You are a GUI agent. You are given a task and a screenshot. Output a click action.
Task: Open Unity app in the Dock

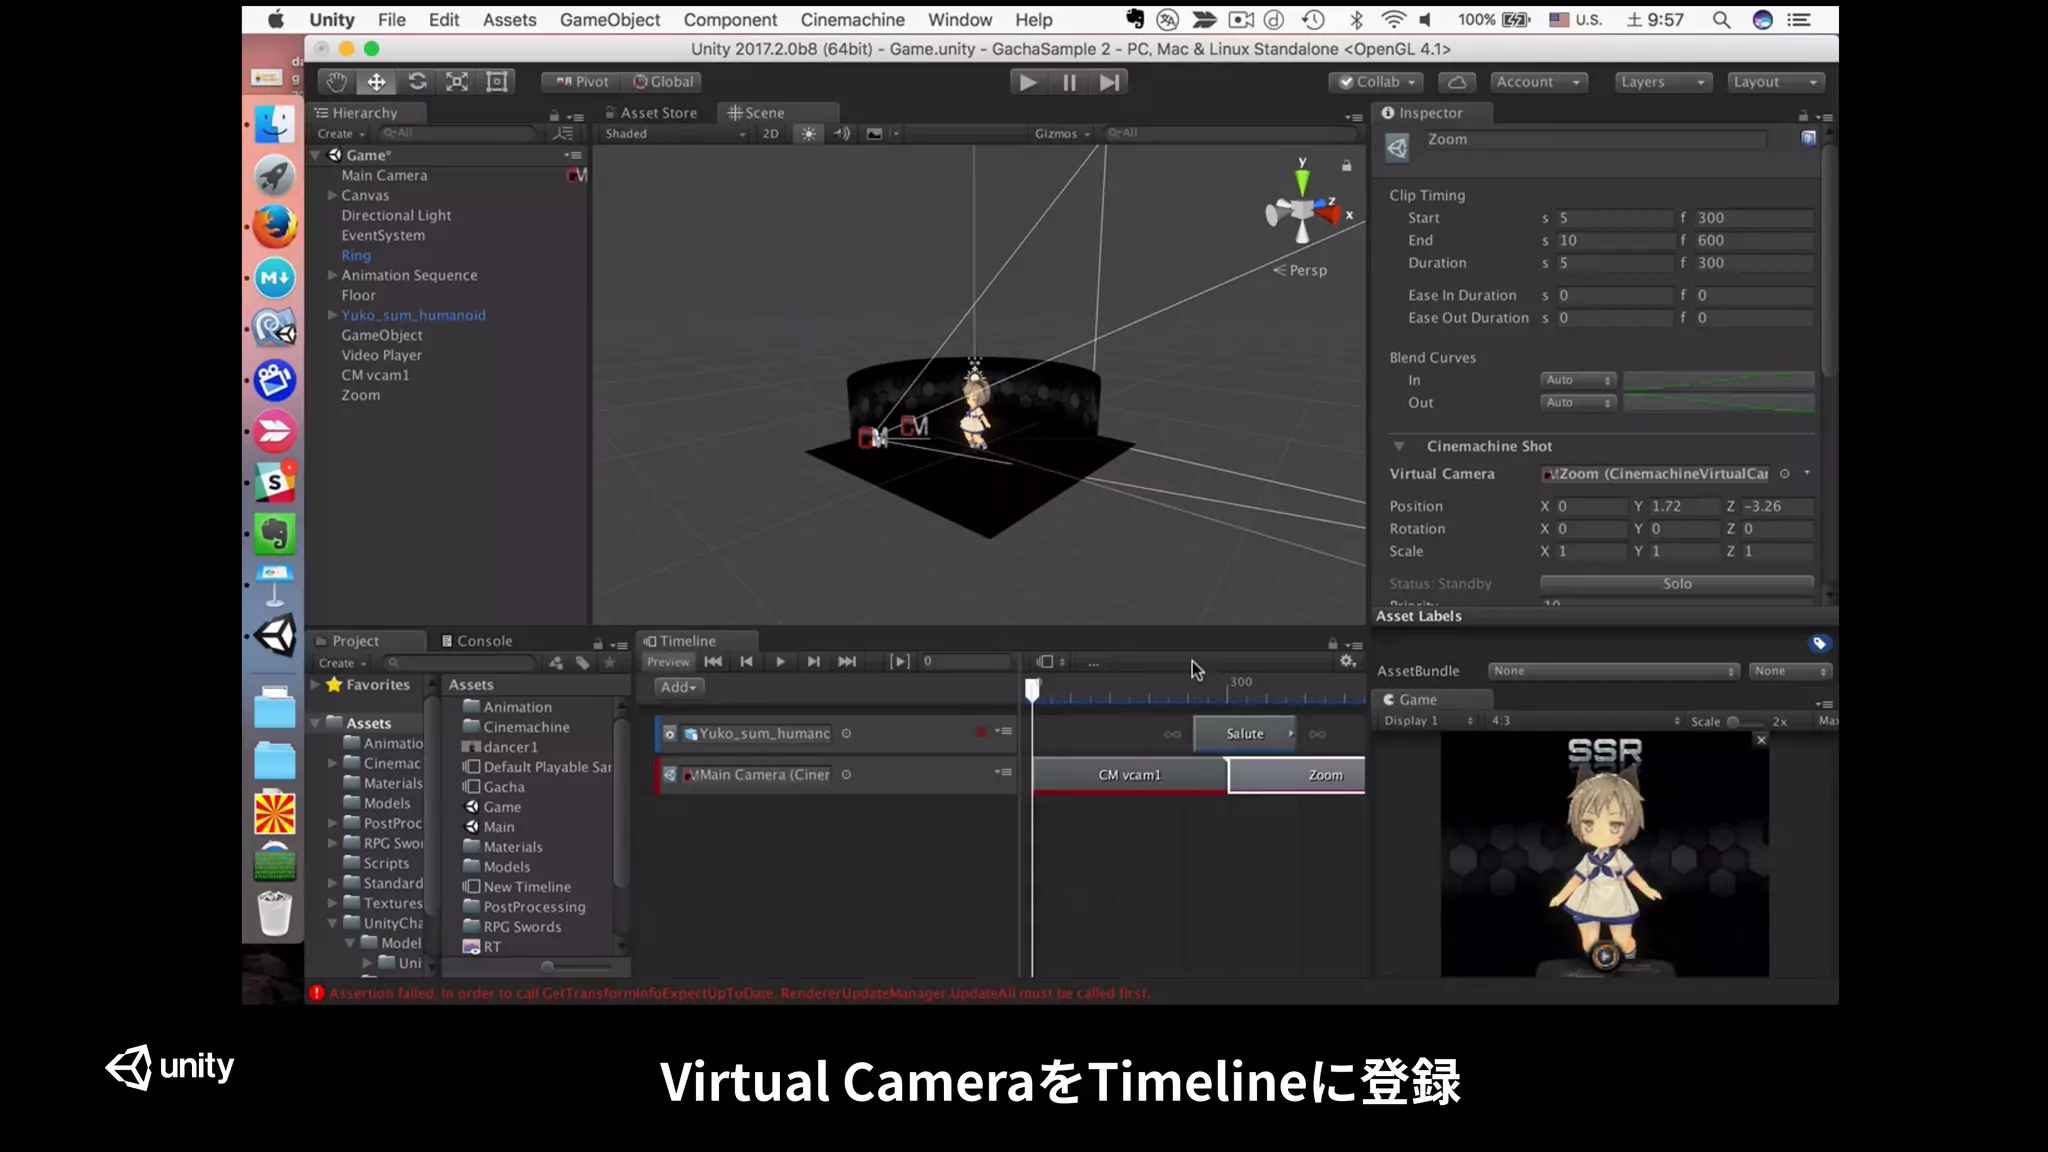tap(274, 635)
